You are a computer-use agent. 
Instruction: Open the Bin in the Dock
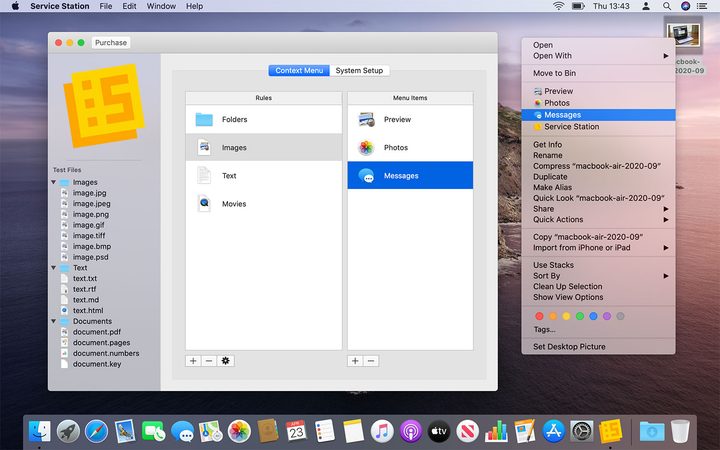pos(680,431)
